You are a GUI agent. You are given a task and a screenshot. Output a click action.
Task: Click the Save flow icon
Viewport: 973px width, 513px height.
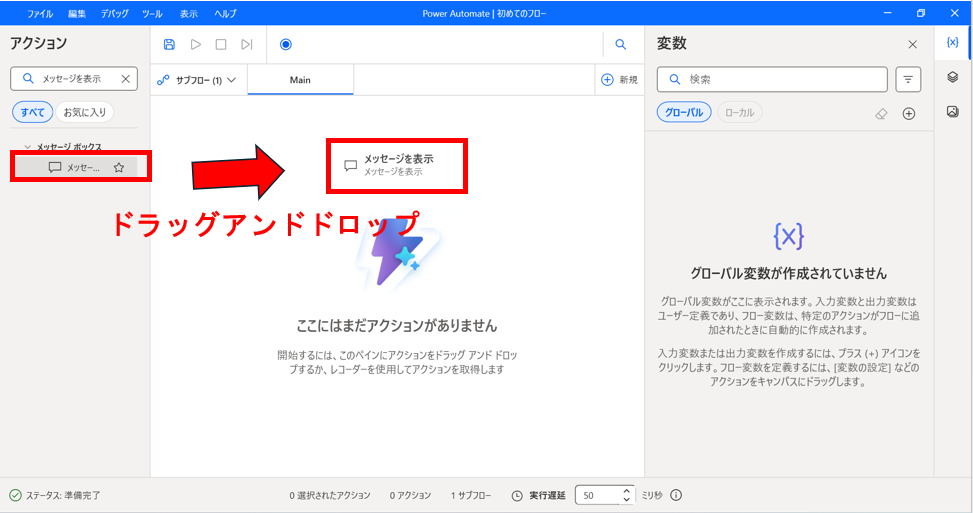click(x=169, y=45)
